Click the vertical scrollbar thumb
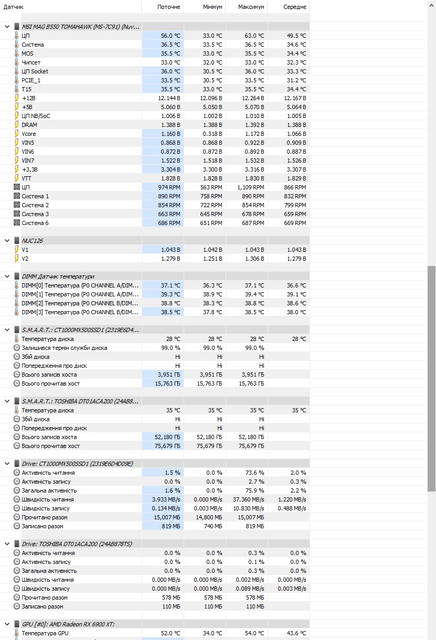This screenshot has width=436, height=640. (432, 379)
